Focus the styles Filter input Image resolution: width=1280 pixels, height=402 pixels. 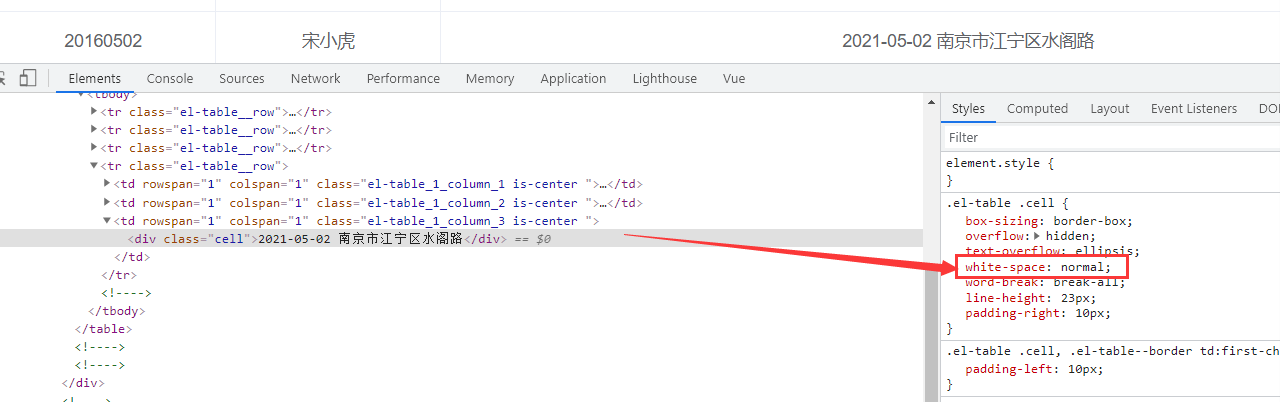[1110, 137]
